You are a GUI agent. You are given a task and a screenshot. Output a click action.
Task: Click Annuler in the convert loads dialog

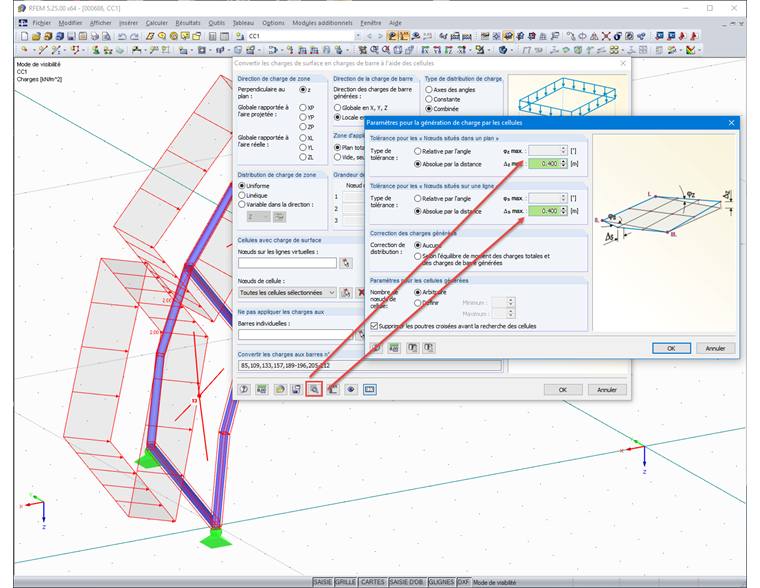pyautogui.click(x=607, y=389)
